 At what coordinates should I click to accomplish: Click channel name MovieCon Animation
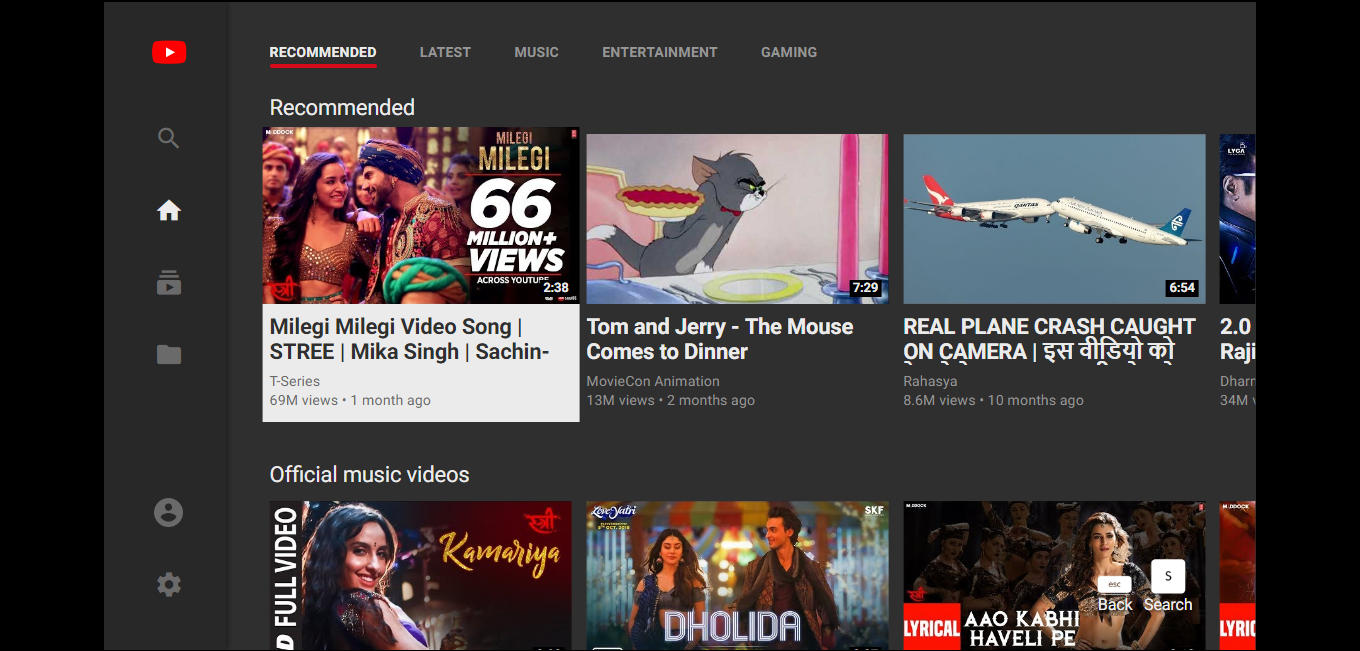click(x=653, y=381)
